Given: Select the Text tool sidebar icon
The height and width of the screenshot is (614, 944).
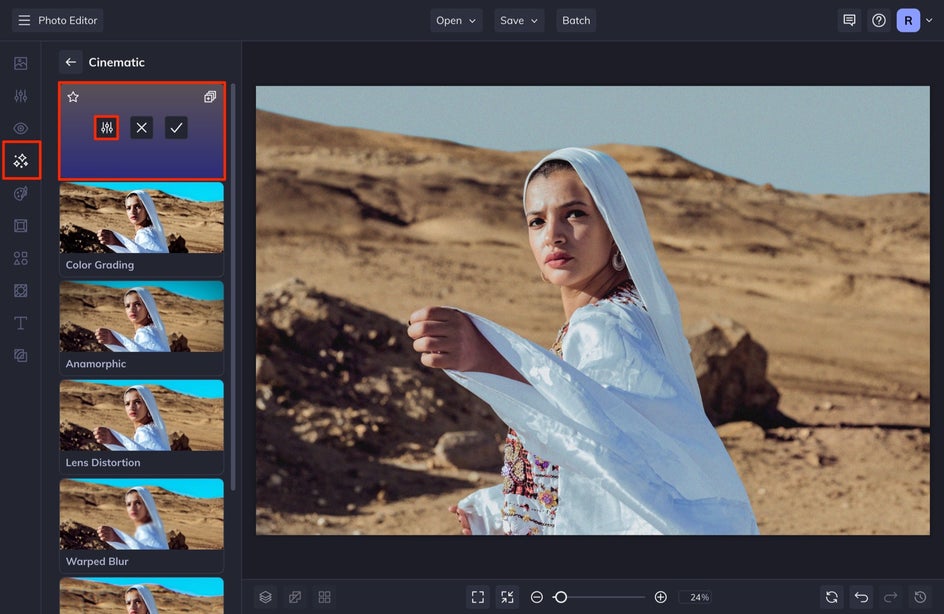Looking at the screenshot, I should click(x=20, y=323).
